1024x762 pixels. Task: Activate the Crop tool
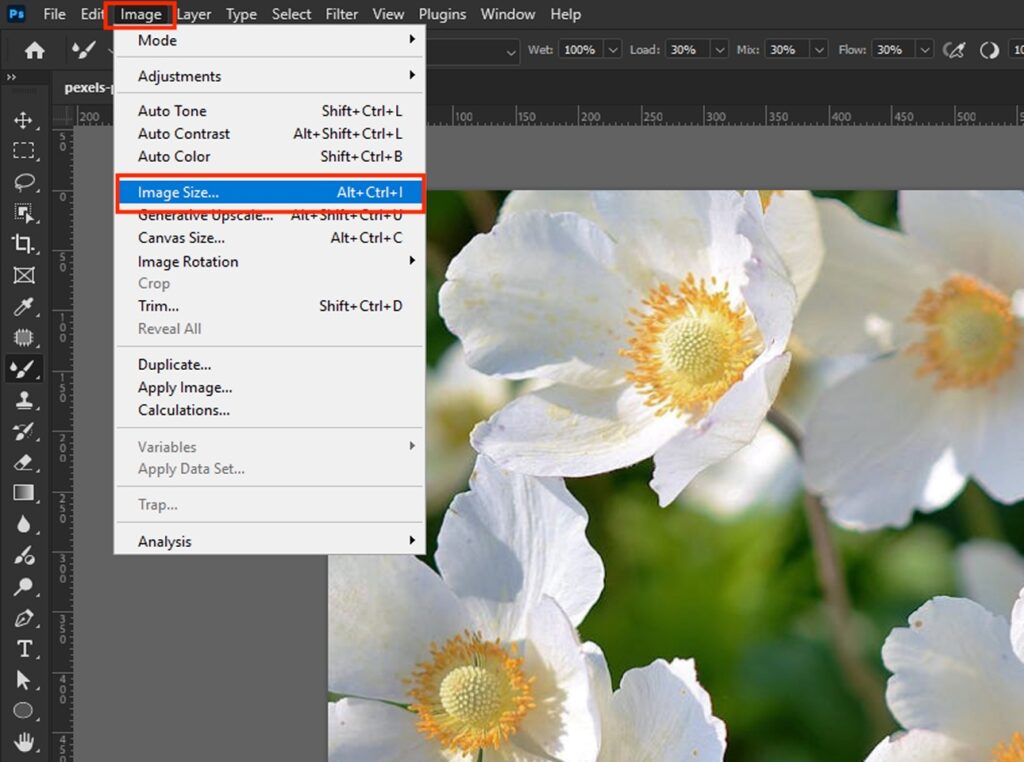pyautogui.click(x=25, y=244)
